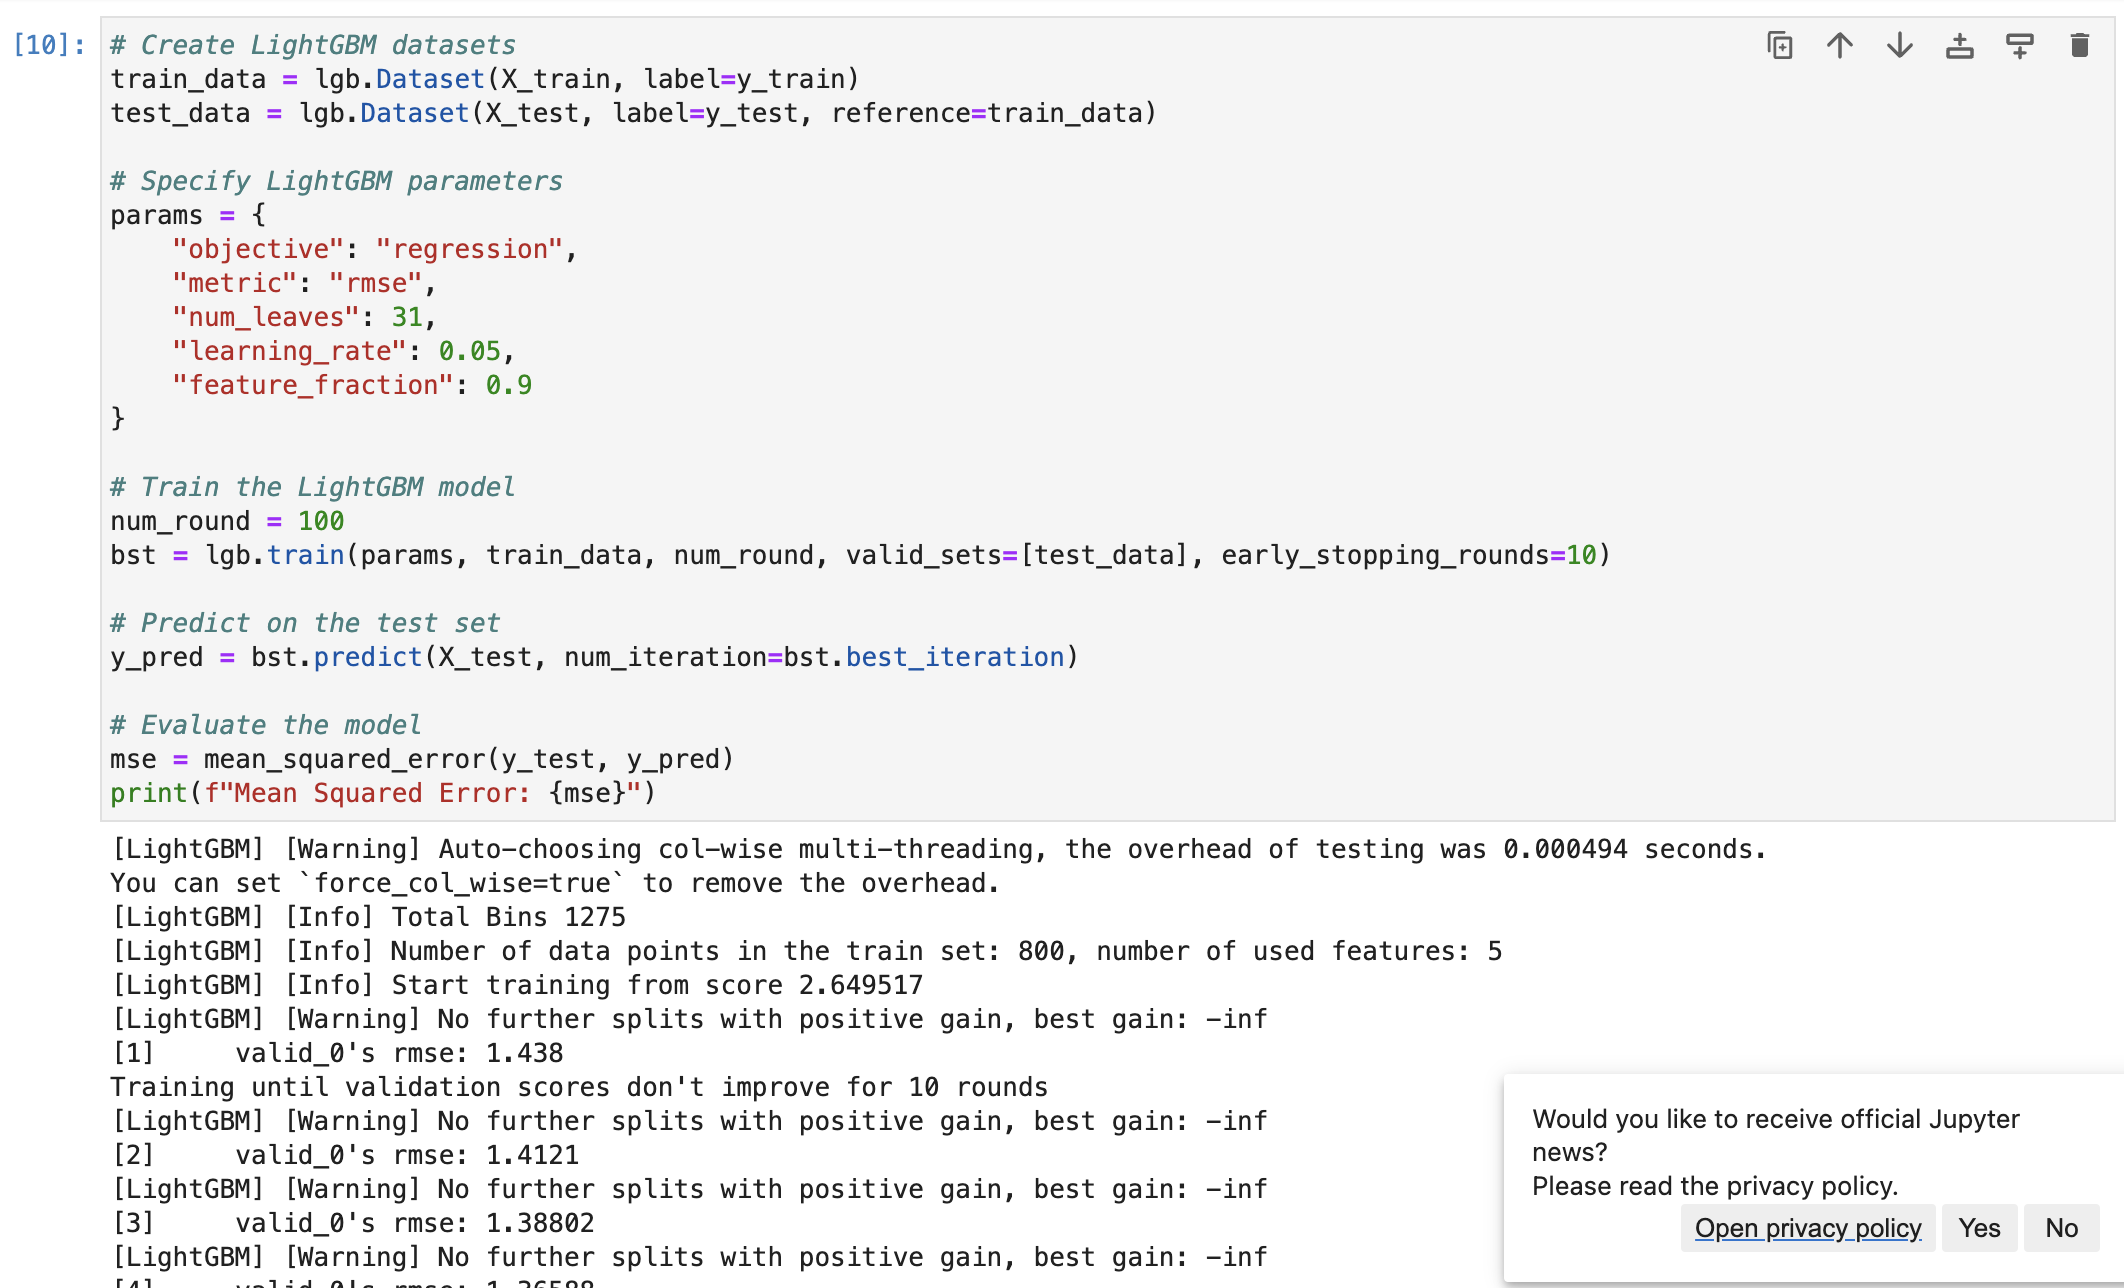This screenshot has height=1288, width=2124.
Task: Click the '[2] valid_0's rmse: 1.4121' line
Action: point(345,1155)
